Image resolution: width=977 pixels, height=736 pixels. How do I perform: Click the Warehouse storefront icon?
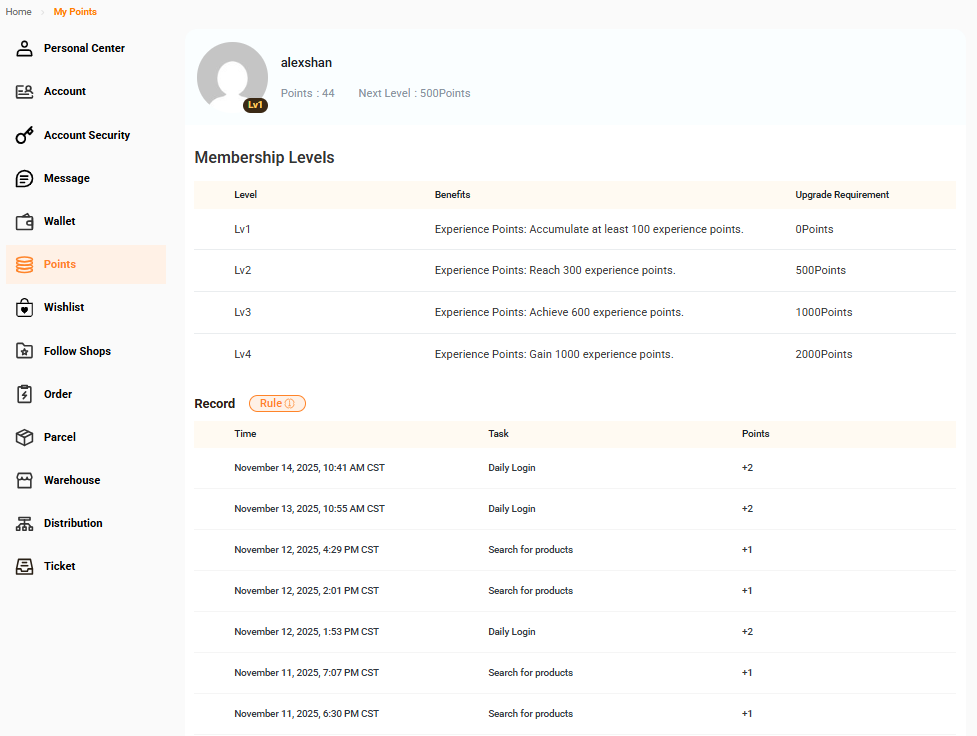pyautogui.click(x=25, y=480)
